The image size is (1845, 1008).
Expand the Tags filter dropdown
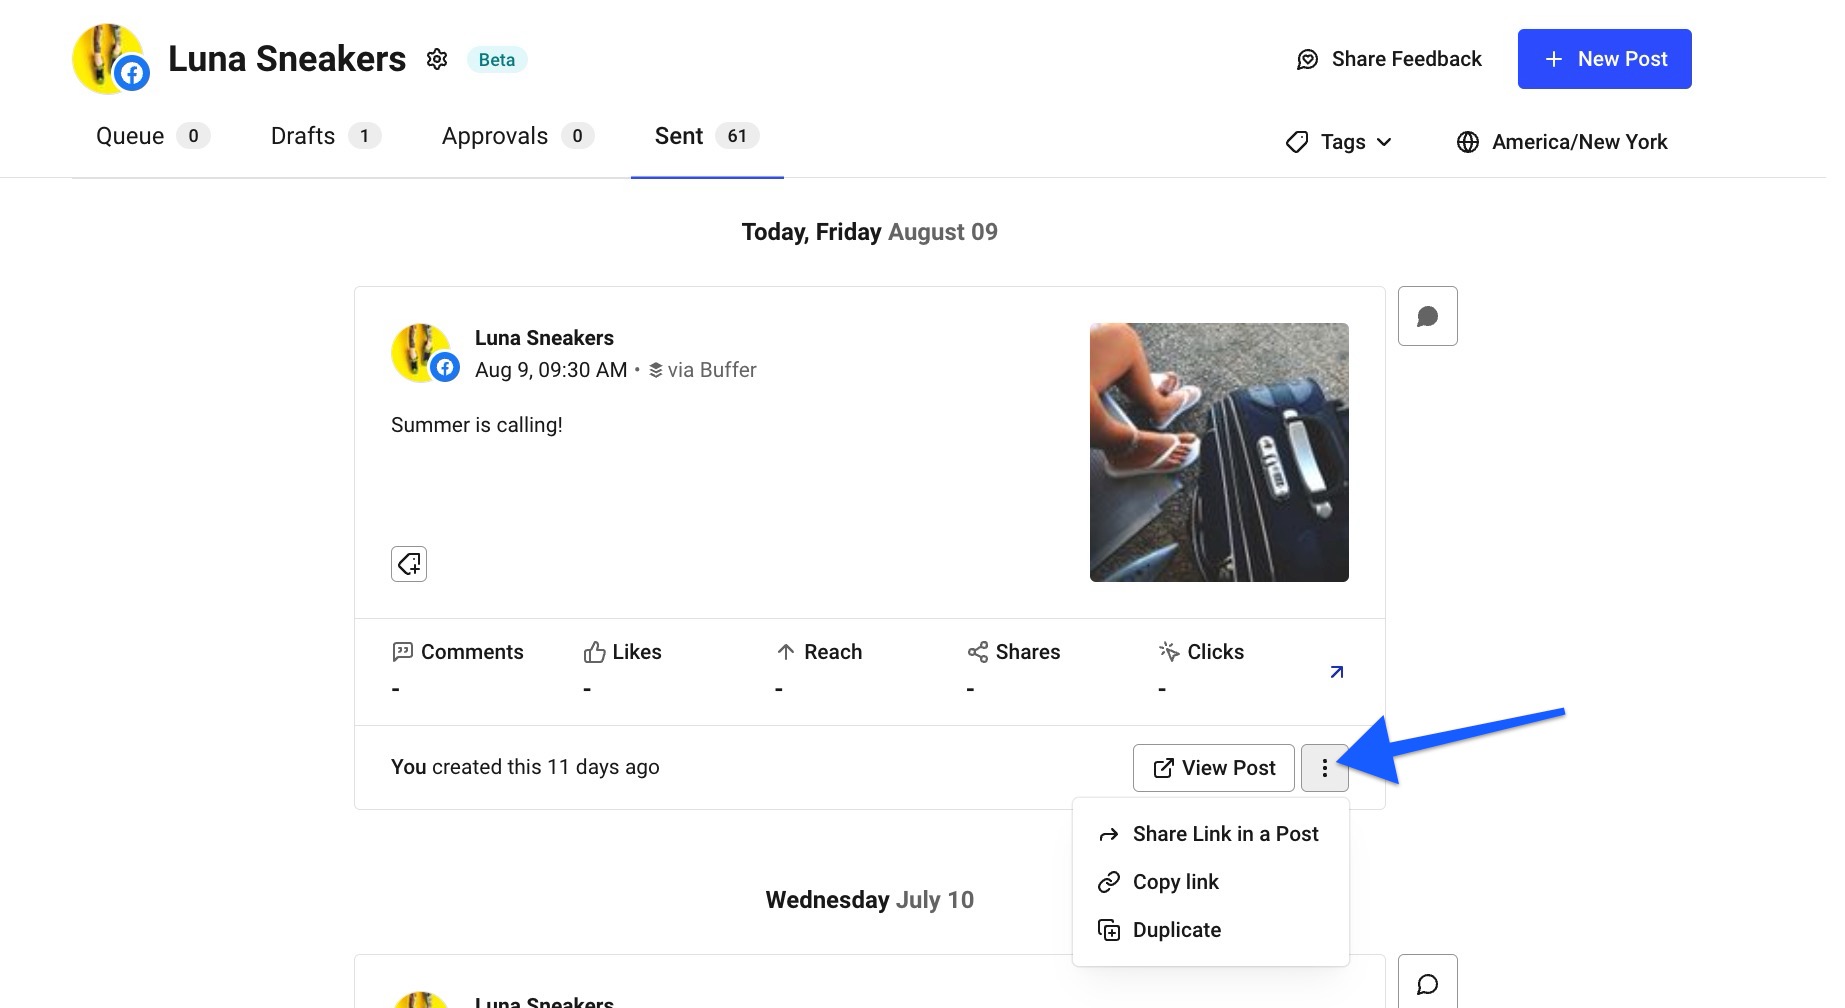(x=1338, y=142)
